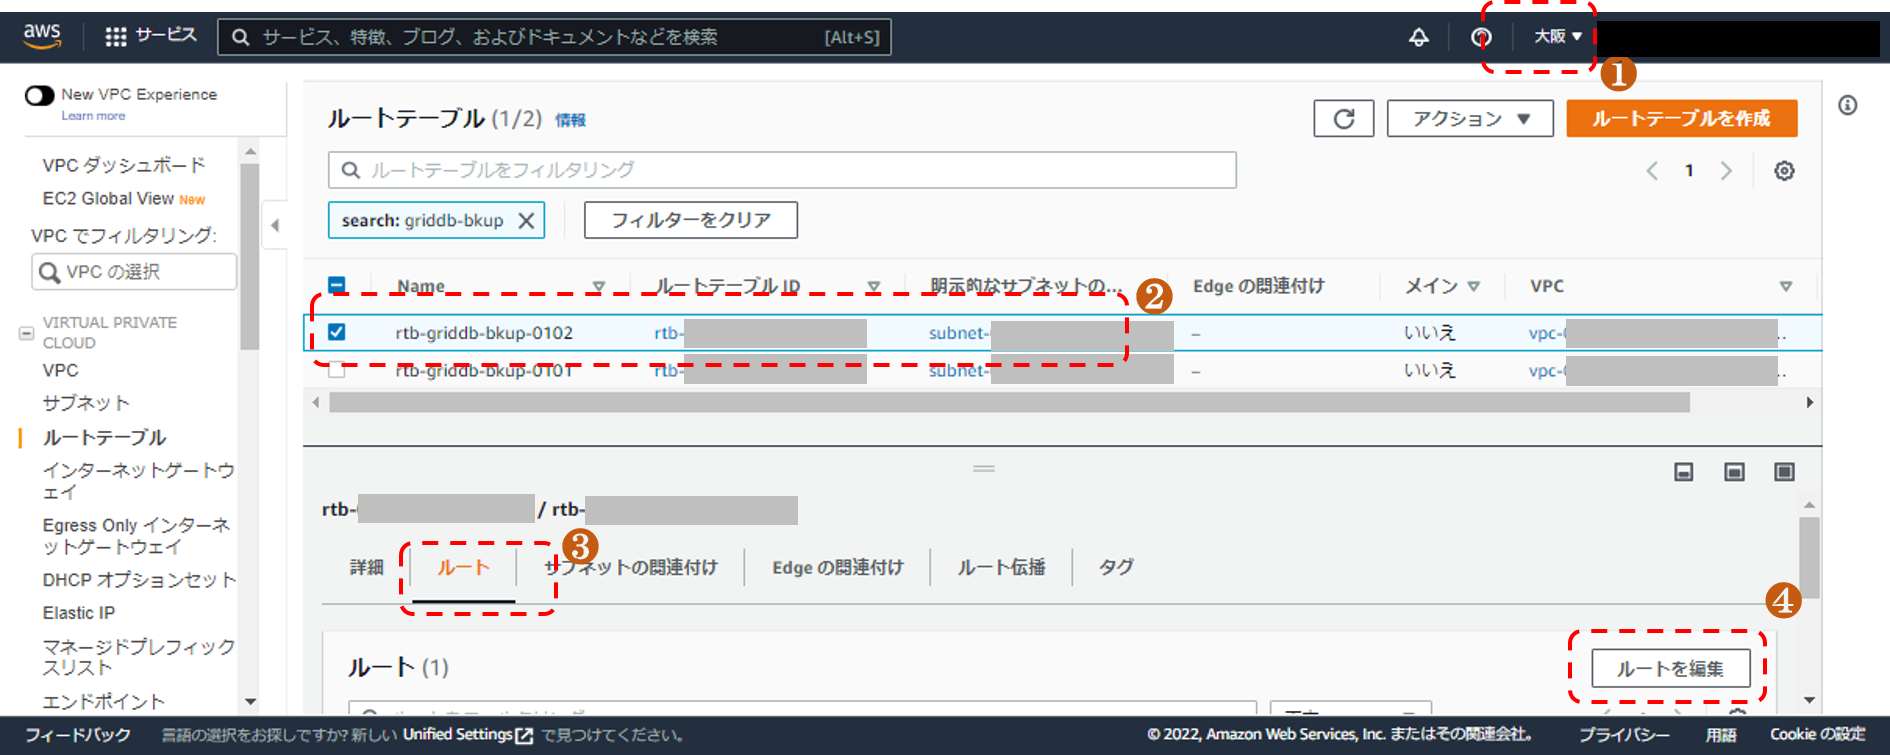Collapse the Virtual Private Cloud section
The height and width of the screenshot is (755, 1890).
coord(27,333)
